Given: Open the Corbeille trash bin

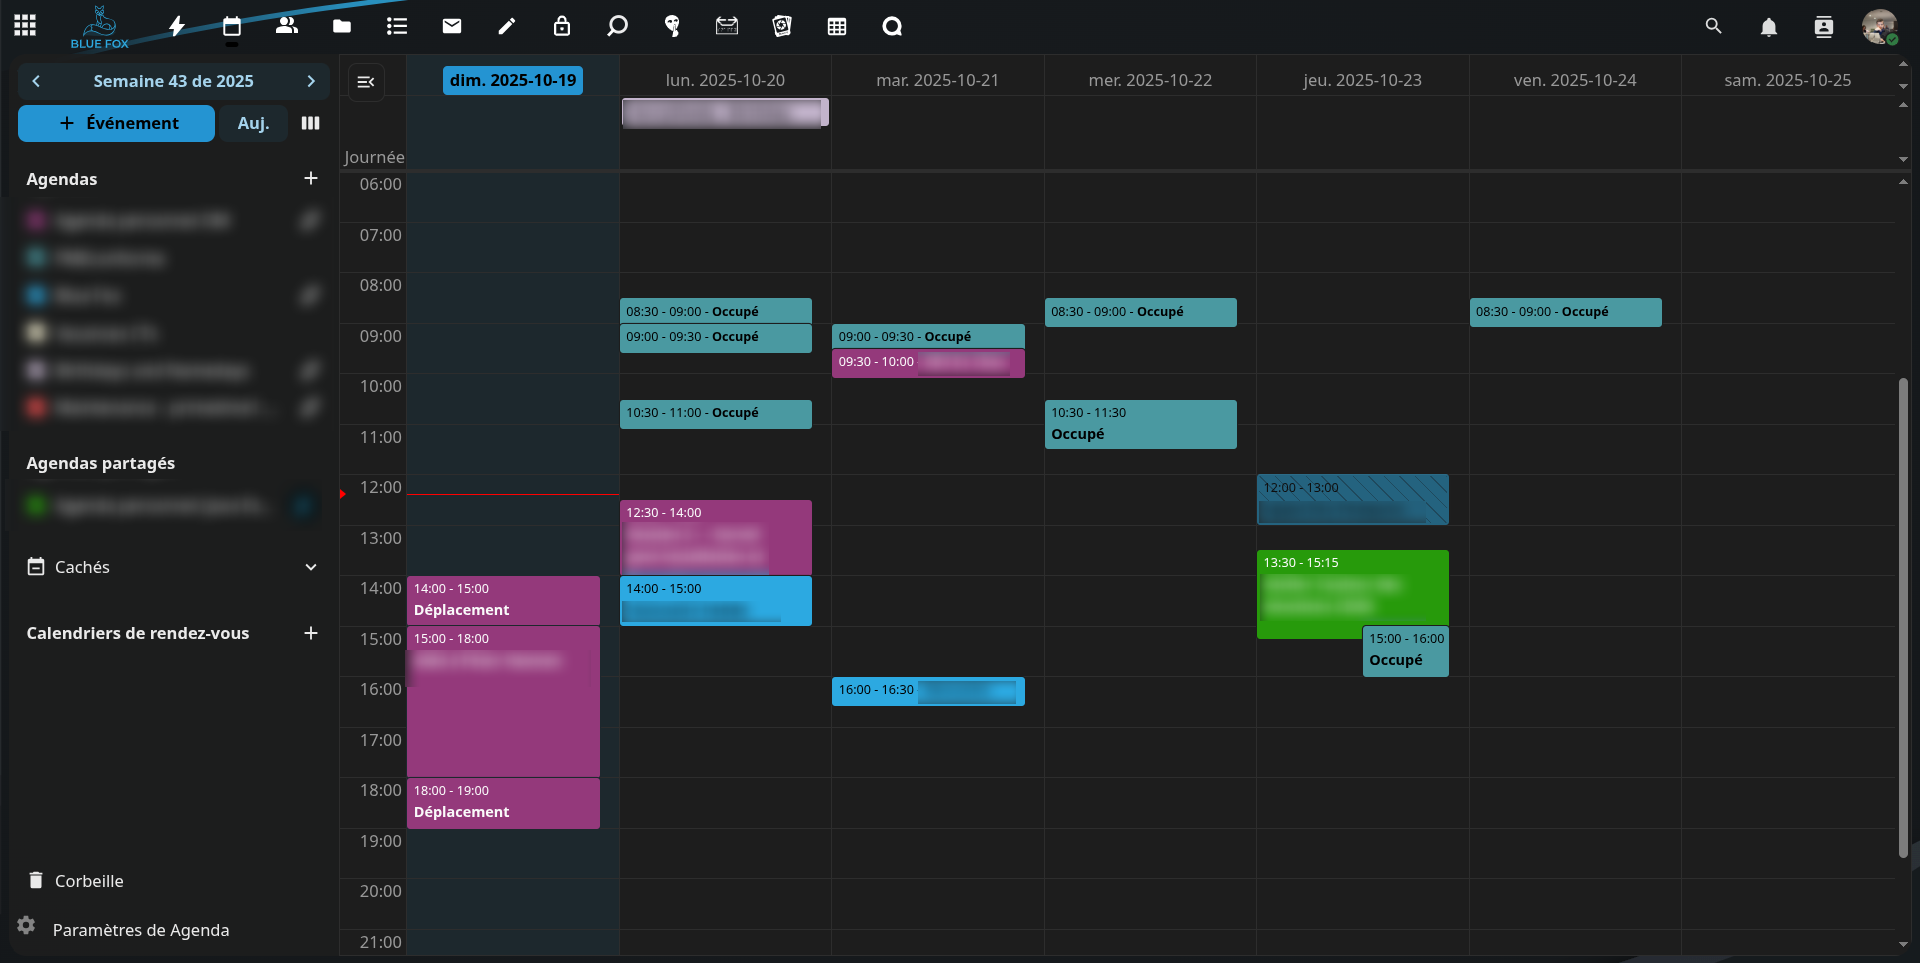Looking at the screenshot, I should [x=88, y=881].
